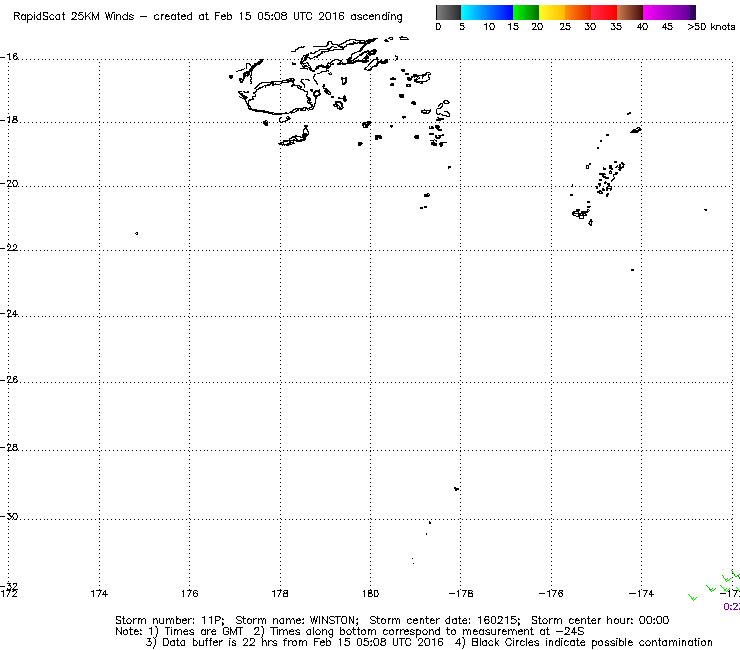Click the brown 35-40 knots legend swatch
740x650 pixels.
tap(630, 12)
